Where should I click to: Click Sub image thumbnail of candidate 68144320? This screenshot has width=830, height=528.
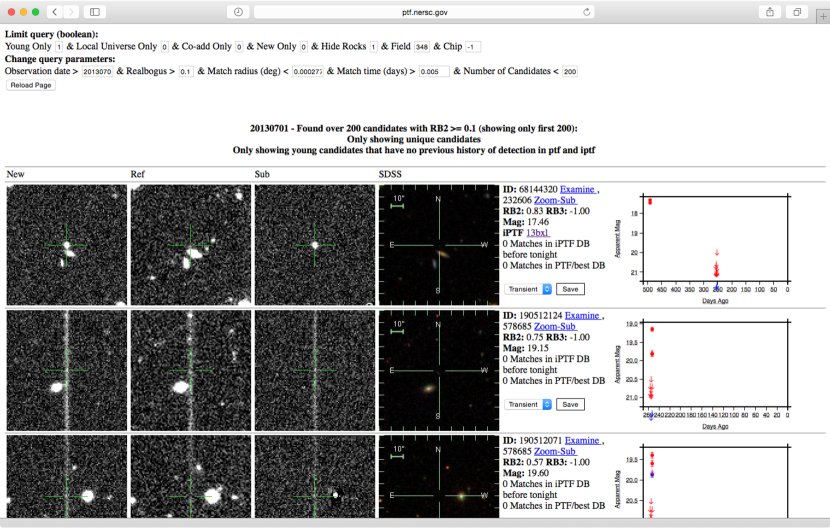coord(314,245)
